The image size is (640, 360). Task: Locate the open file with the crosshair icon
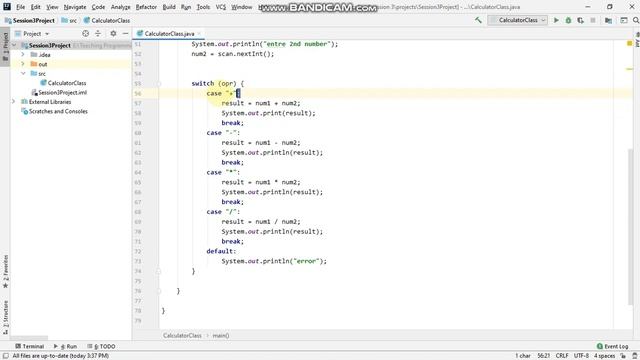coord(85,33)
